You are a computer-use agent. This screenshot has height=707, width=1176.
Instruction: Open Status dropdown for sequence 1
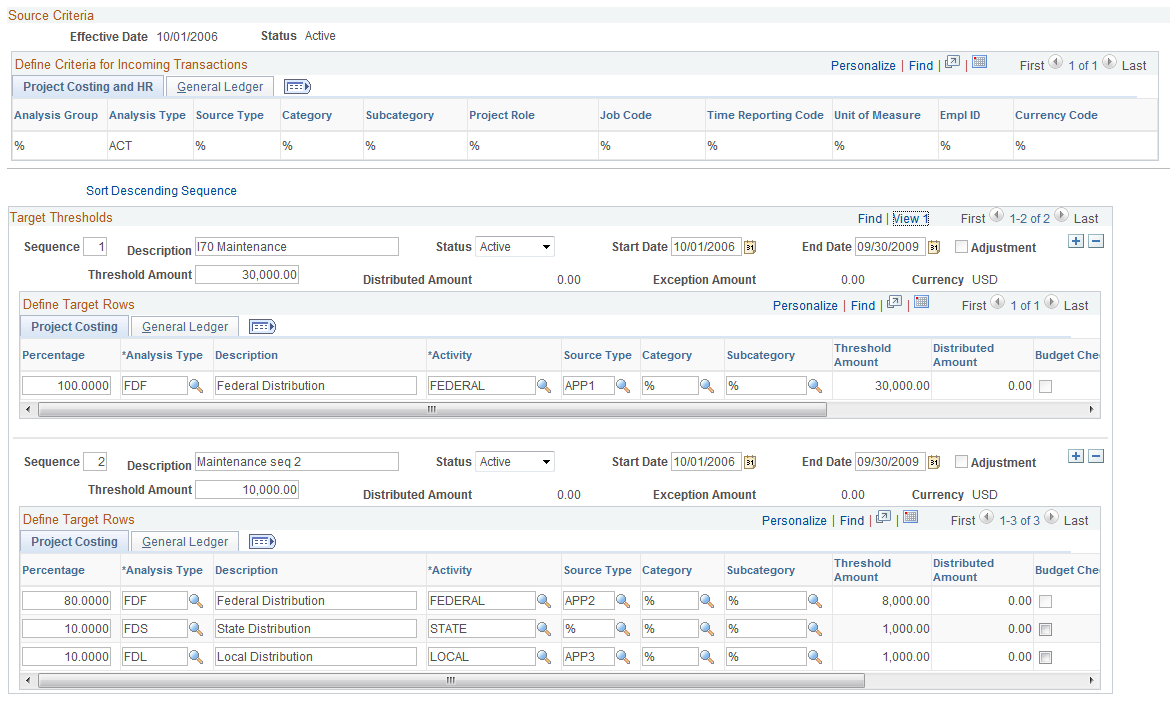(x=515, y=247)
